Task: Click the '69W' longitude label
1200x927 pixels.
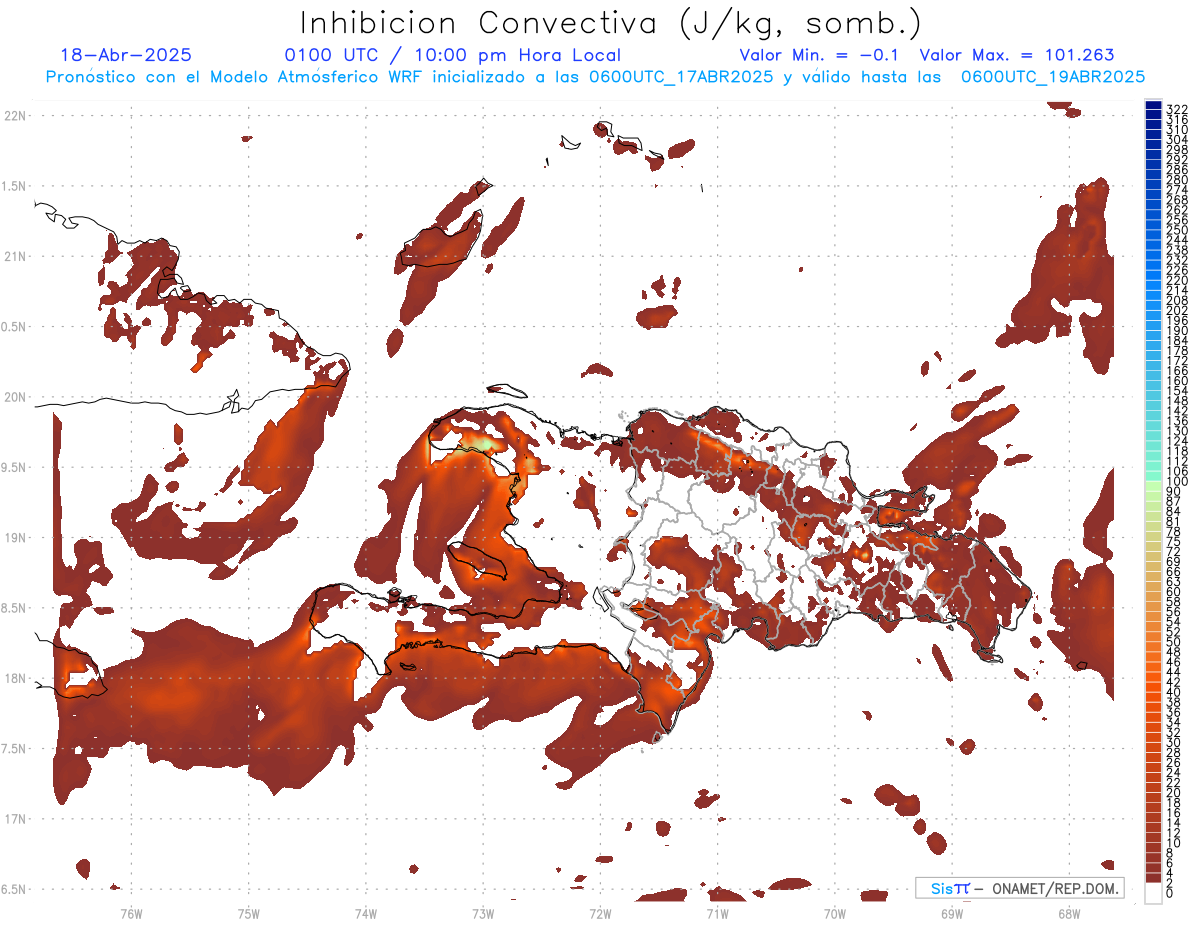Action: tap(951, 913)
